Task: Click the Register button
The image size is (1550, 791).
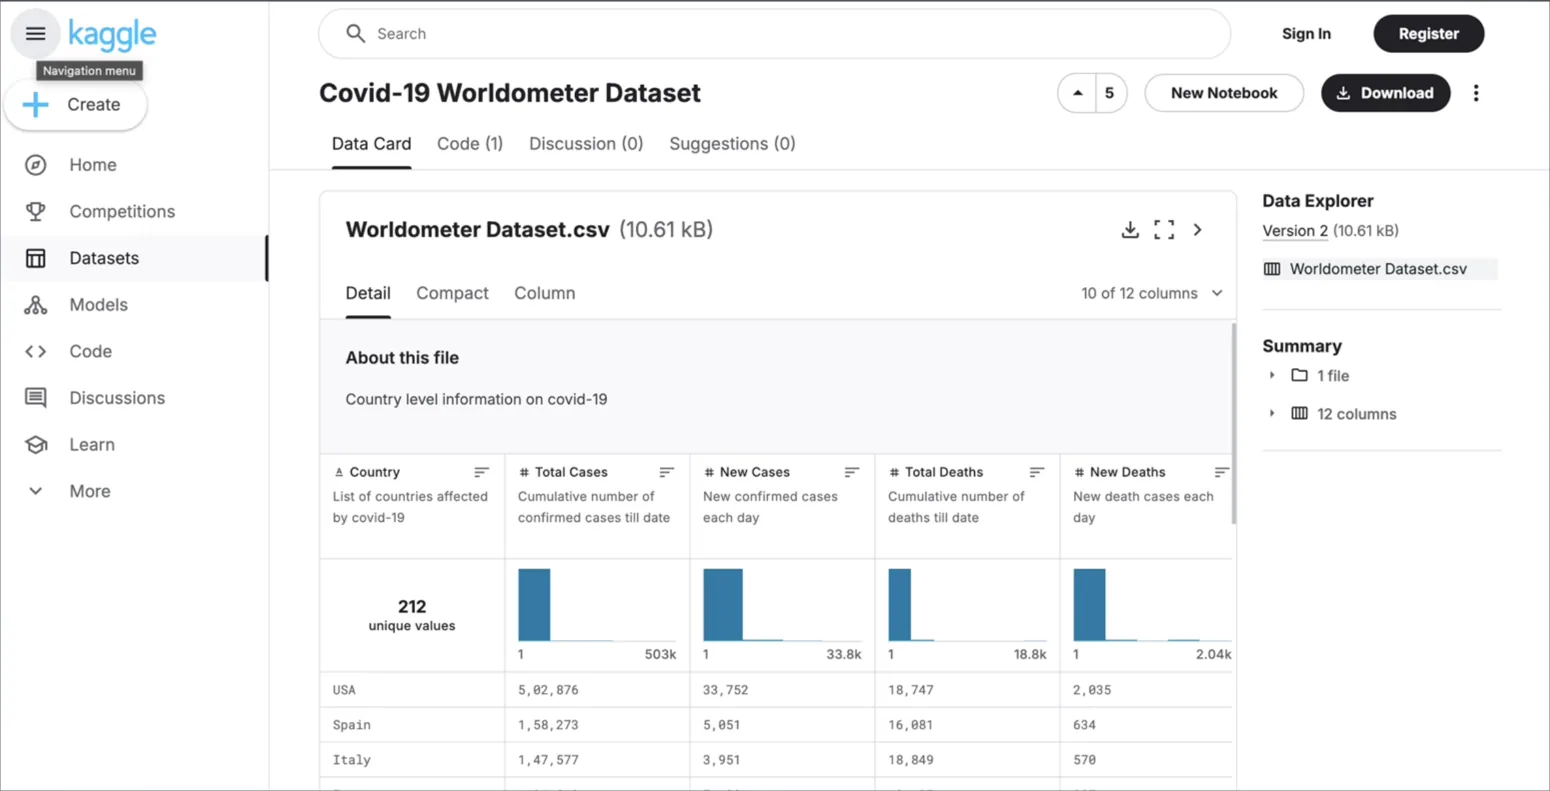Action: [1428, 34]
